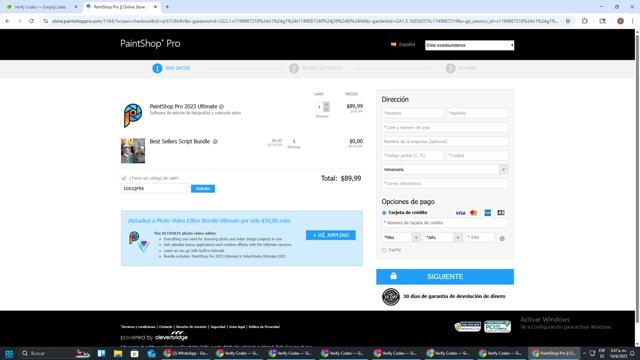Click the coupon apply button

203,189
